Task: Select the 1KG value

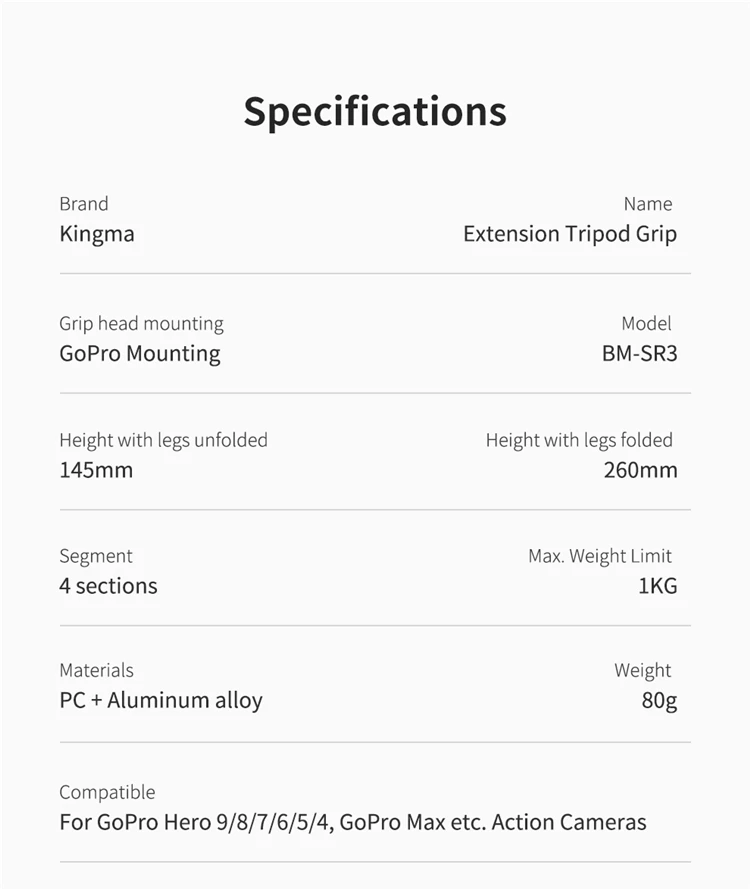Action: (x=658, y=586)
